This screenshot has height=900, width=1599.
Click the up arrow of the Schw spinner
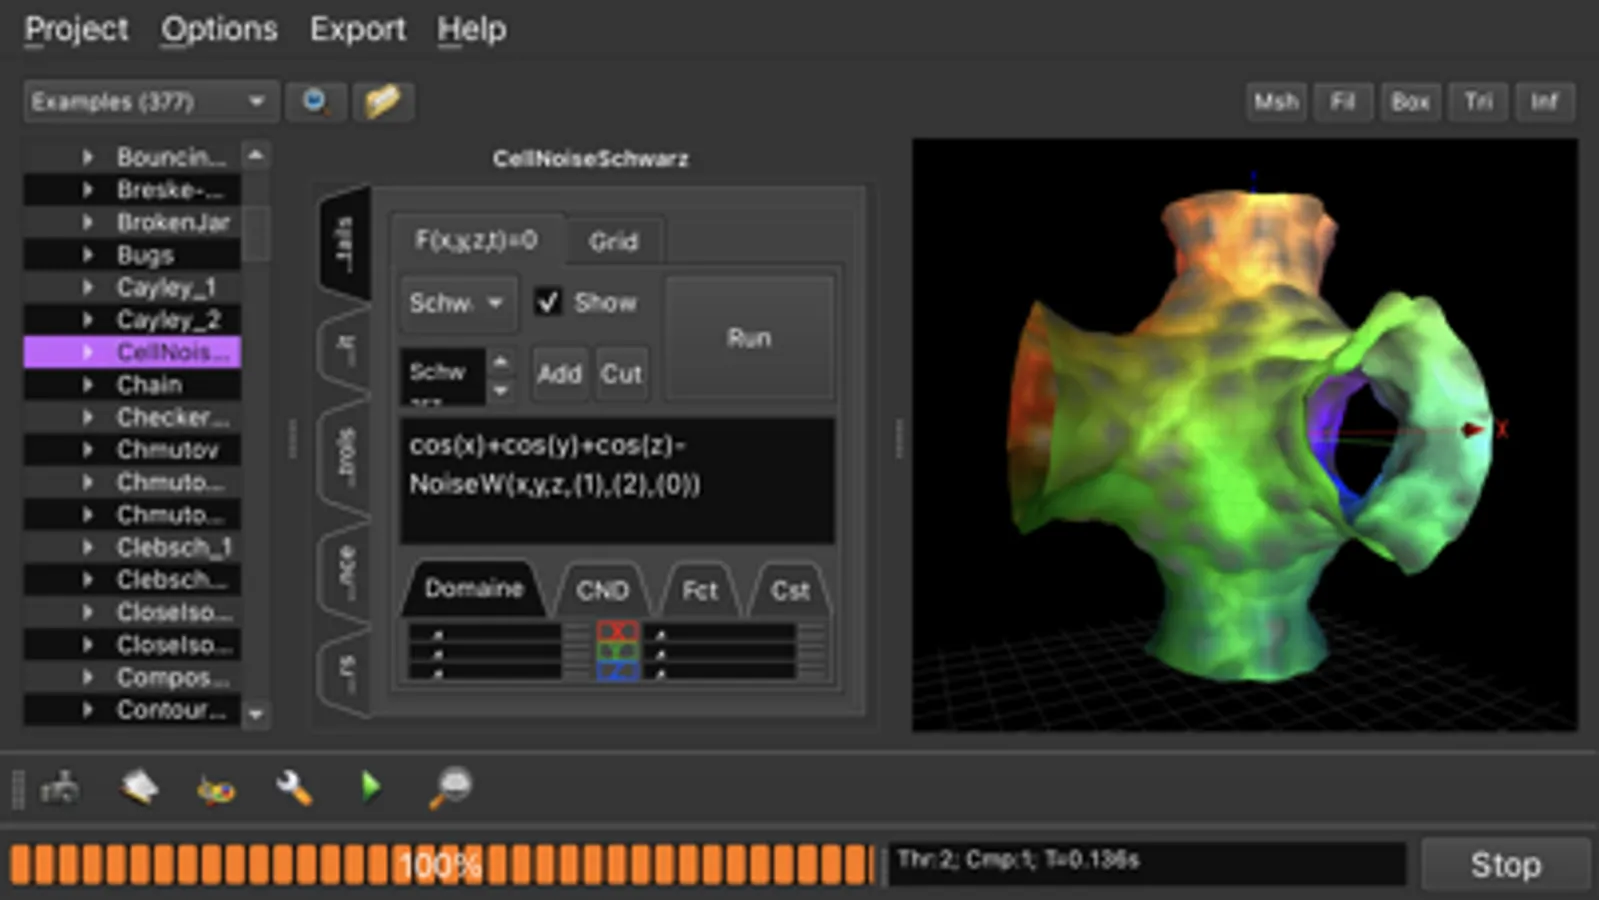pyautogui.click(x=500, y=361)
